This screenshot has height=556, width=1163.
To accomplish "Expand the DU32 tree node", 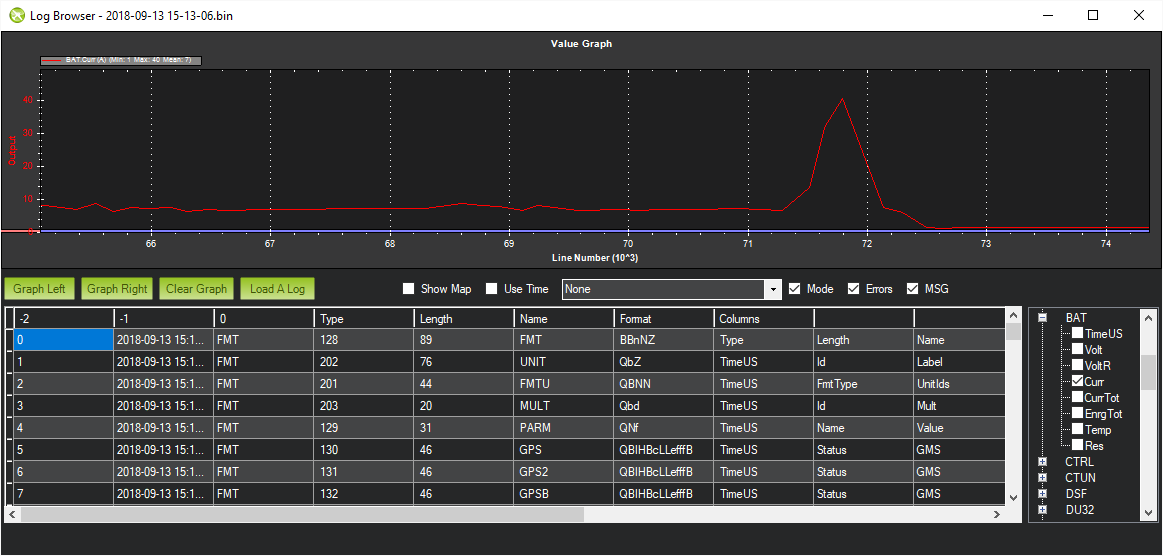I will (x=1042, y=510).
